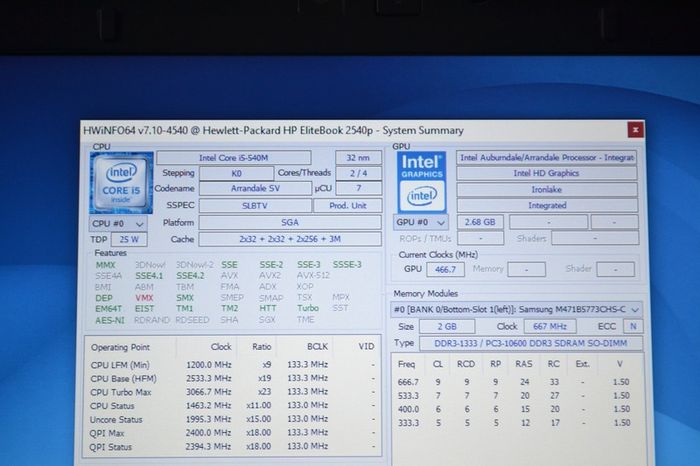Click the Intel Auburndale/Arrandale Processor field
700x466 pixels.
[546, 158]
